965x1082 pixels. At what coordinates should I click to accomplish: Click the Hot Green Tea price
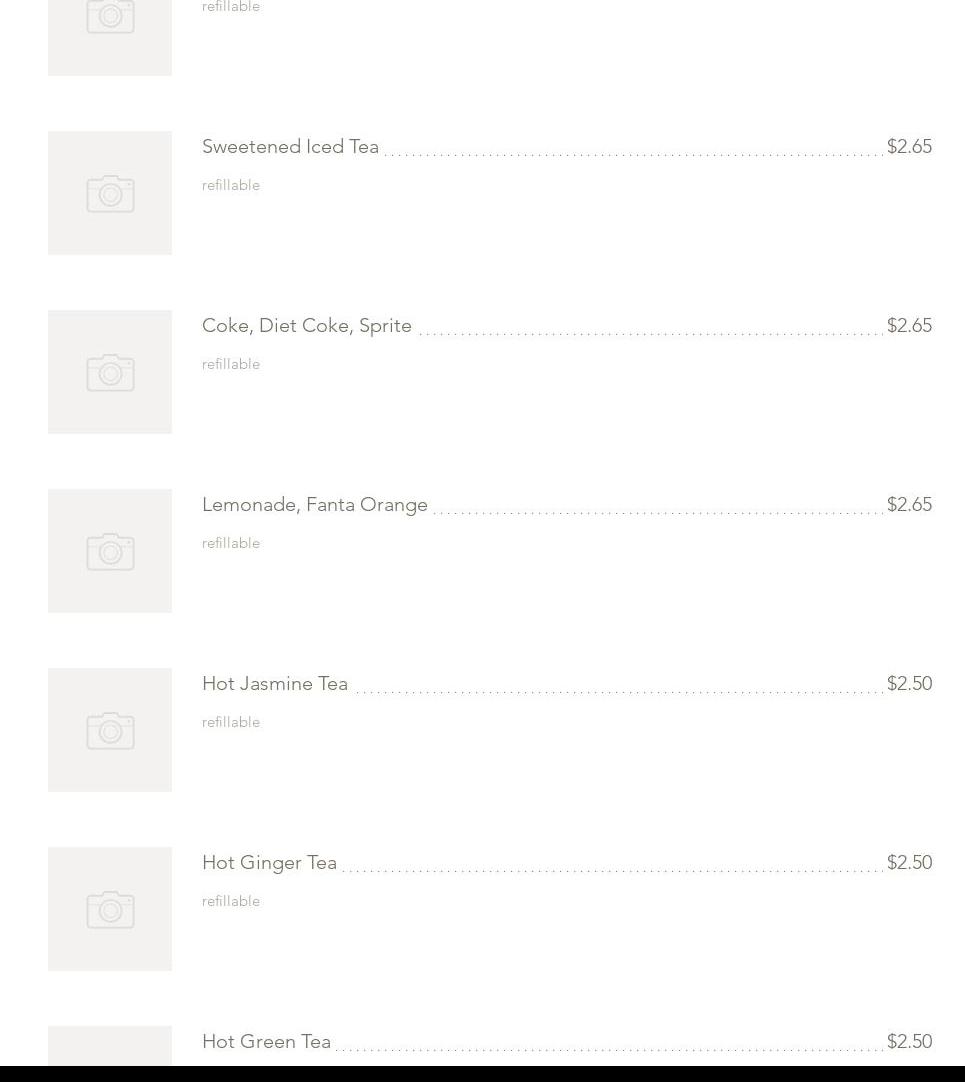[x=909, y=1042]
